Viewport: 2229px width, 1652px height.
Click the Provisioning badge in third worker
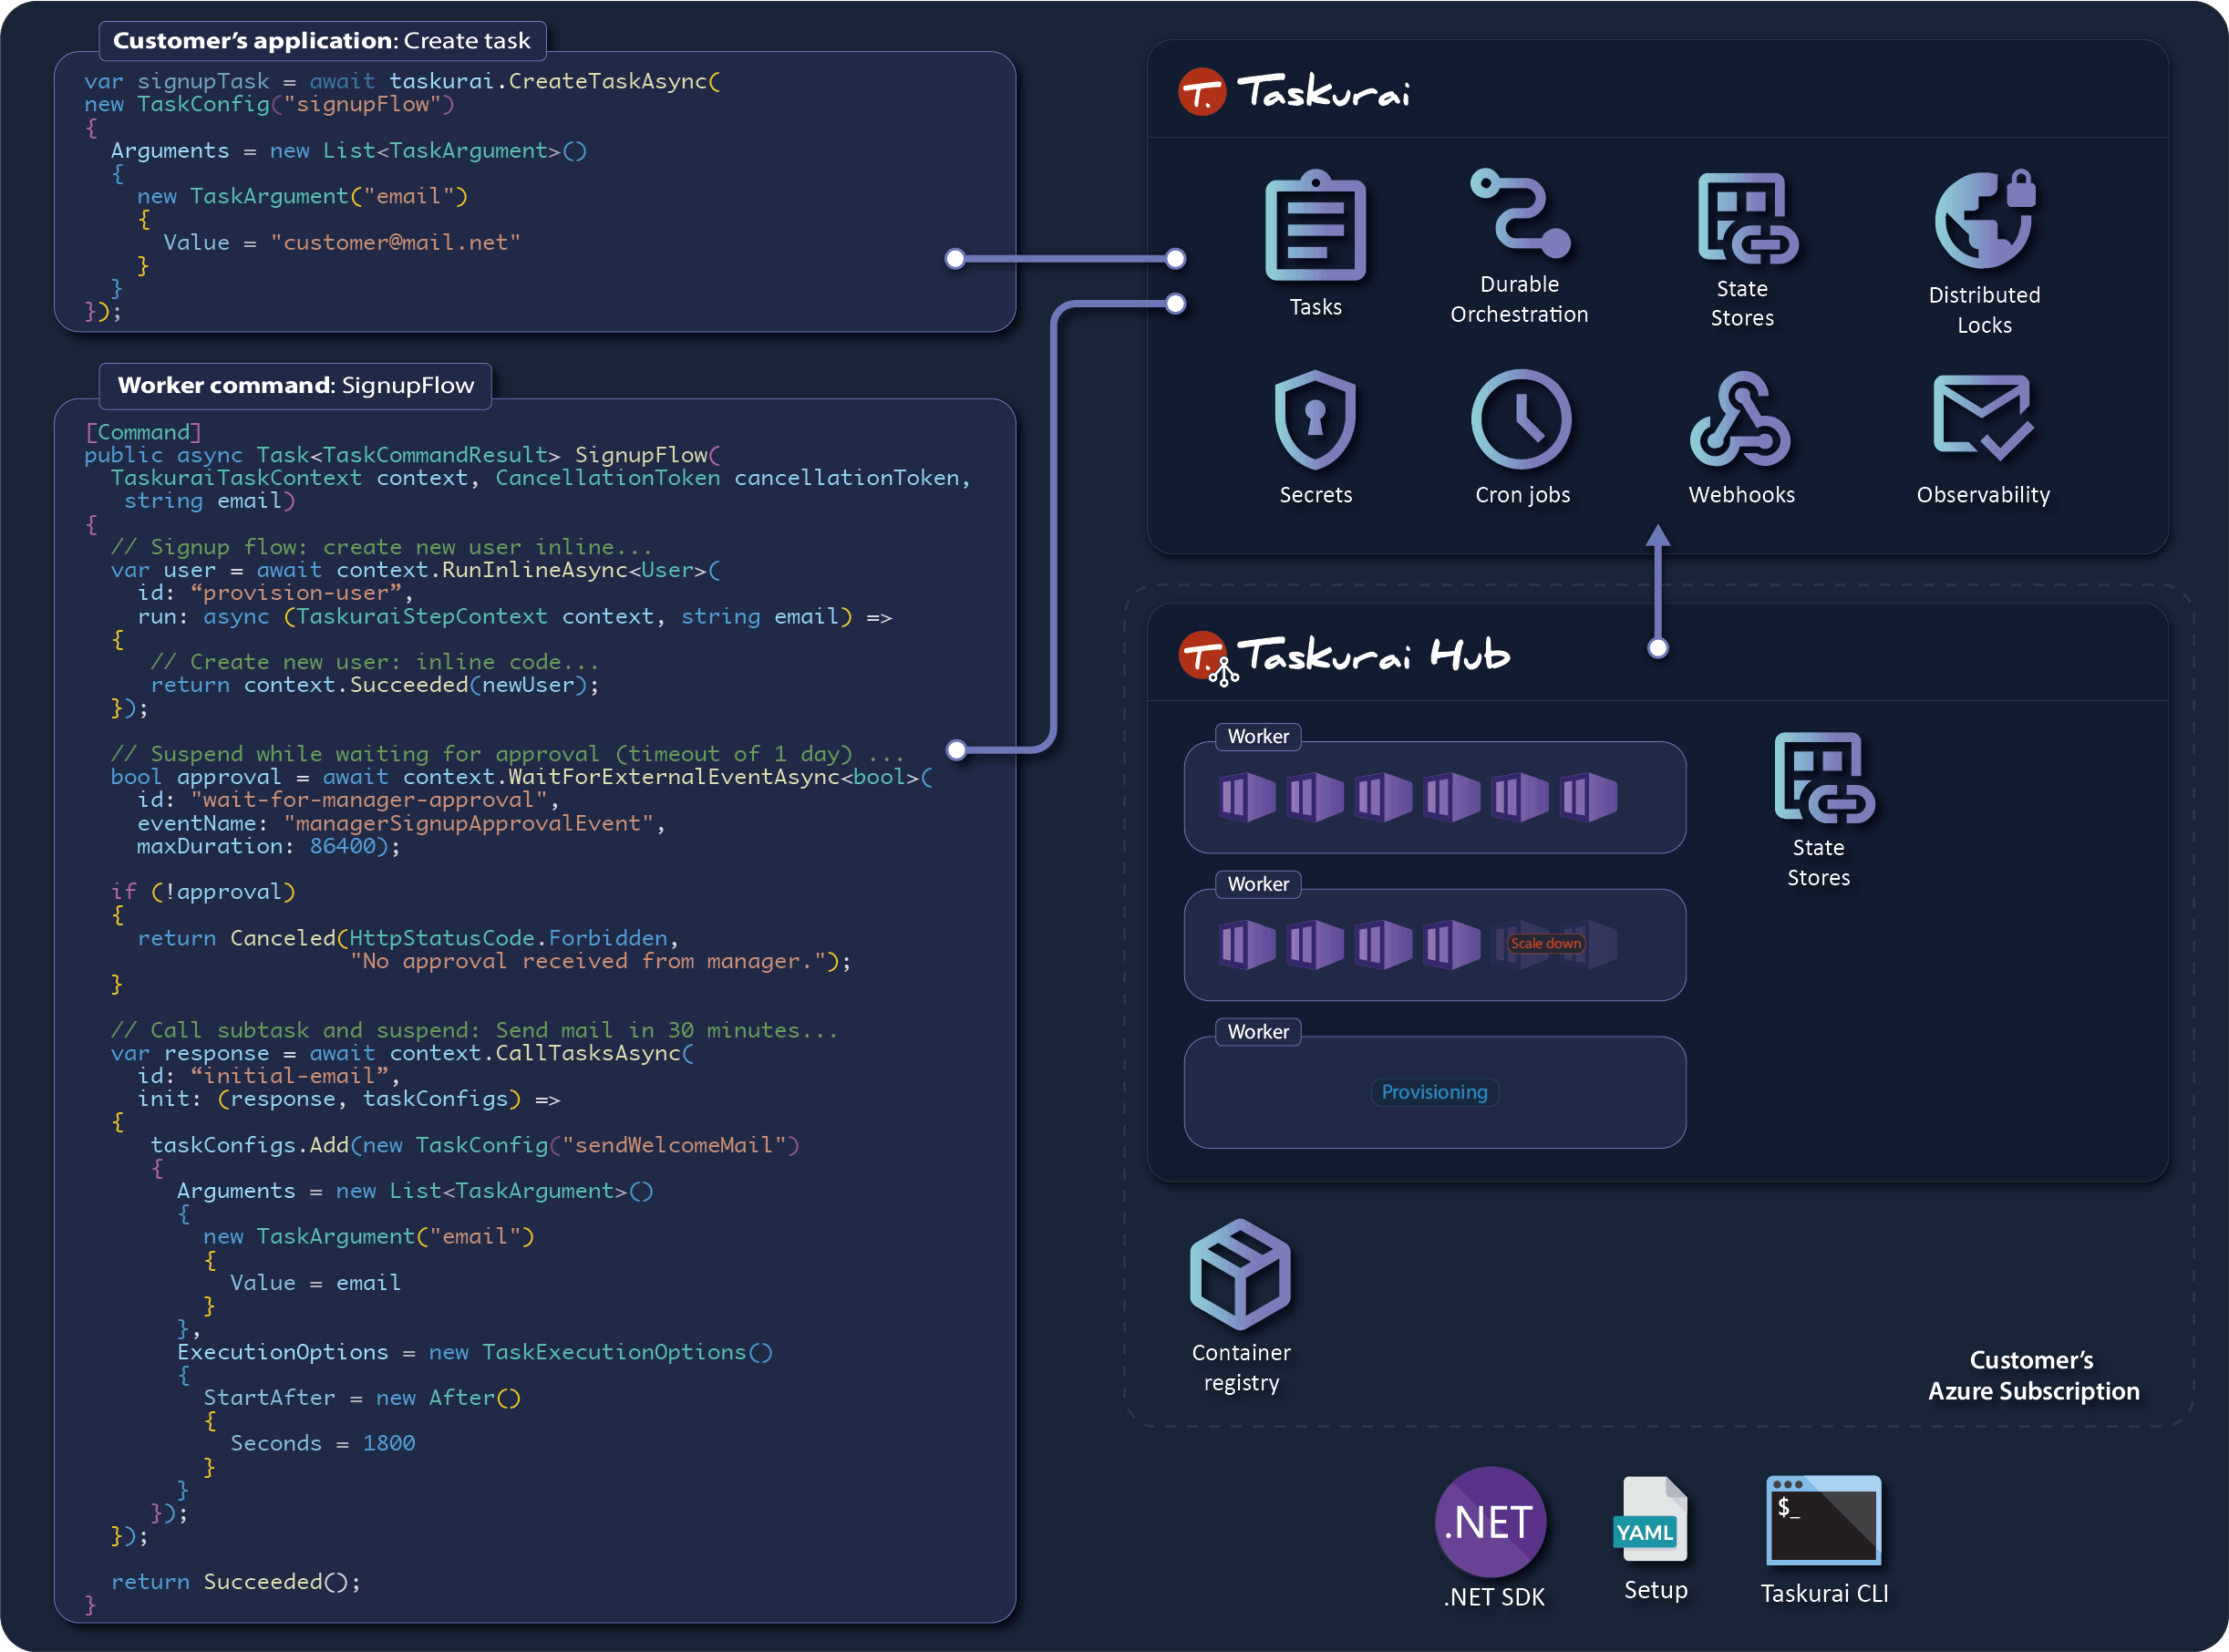click(x=1434, y=1092)
